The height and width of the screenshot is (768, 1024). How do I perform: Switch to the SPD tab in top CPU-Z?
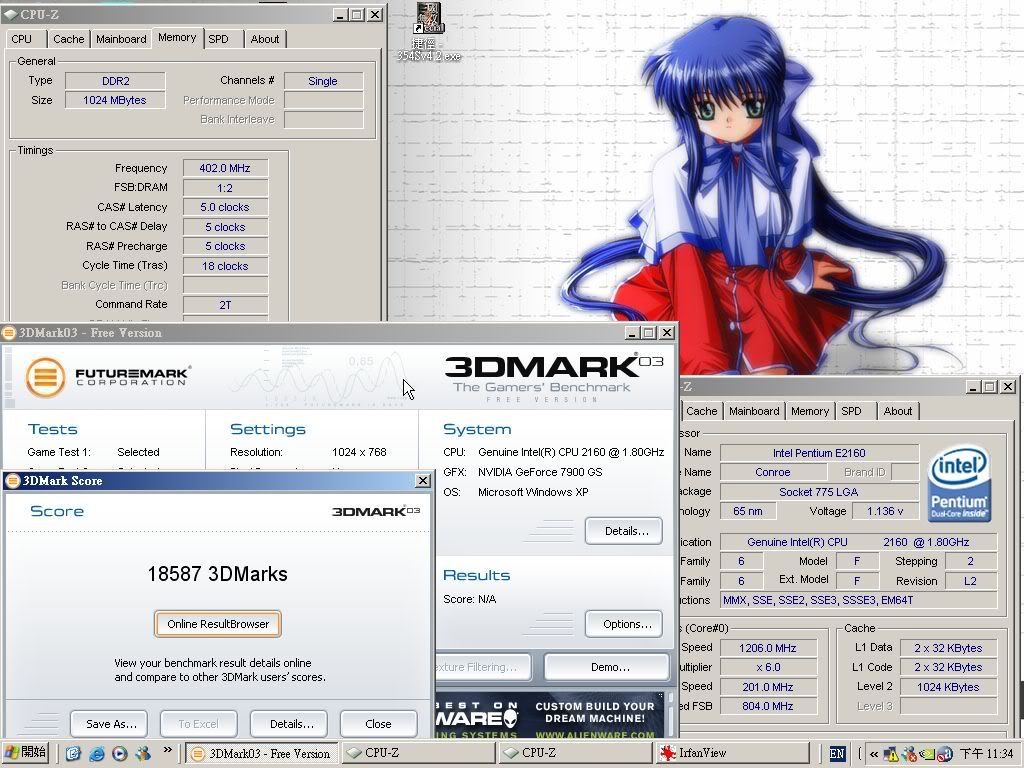(x=218, y=39)
